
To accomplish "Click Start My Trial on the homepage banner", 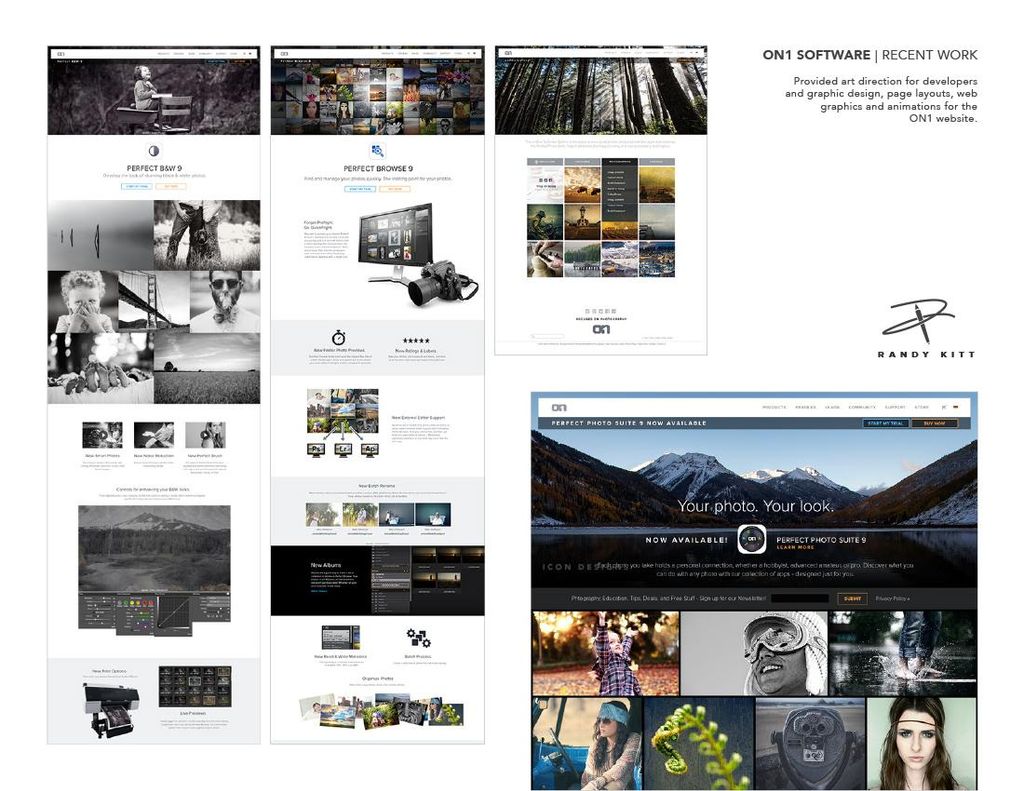I will coord(885,423).
